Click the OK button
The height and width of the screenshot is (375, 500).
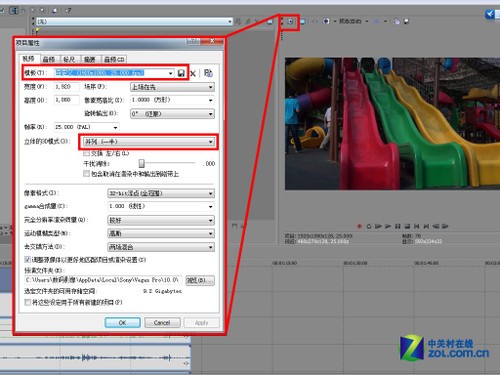[x=122, y=323]
